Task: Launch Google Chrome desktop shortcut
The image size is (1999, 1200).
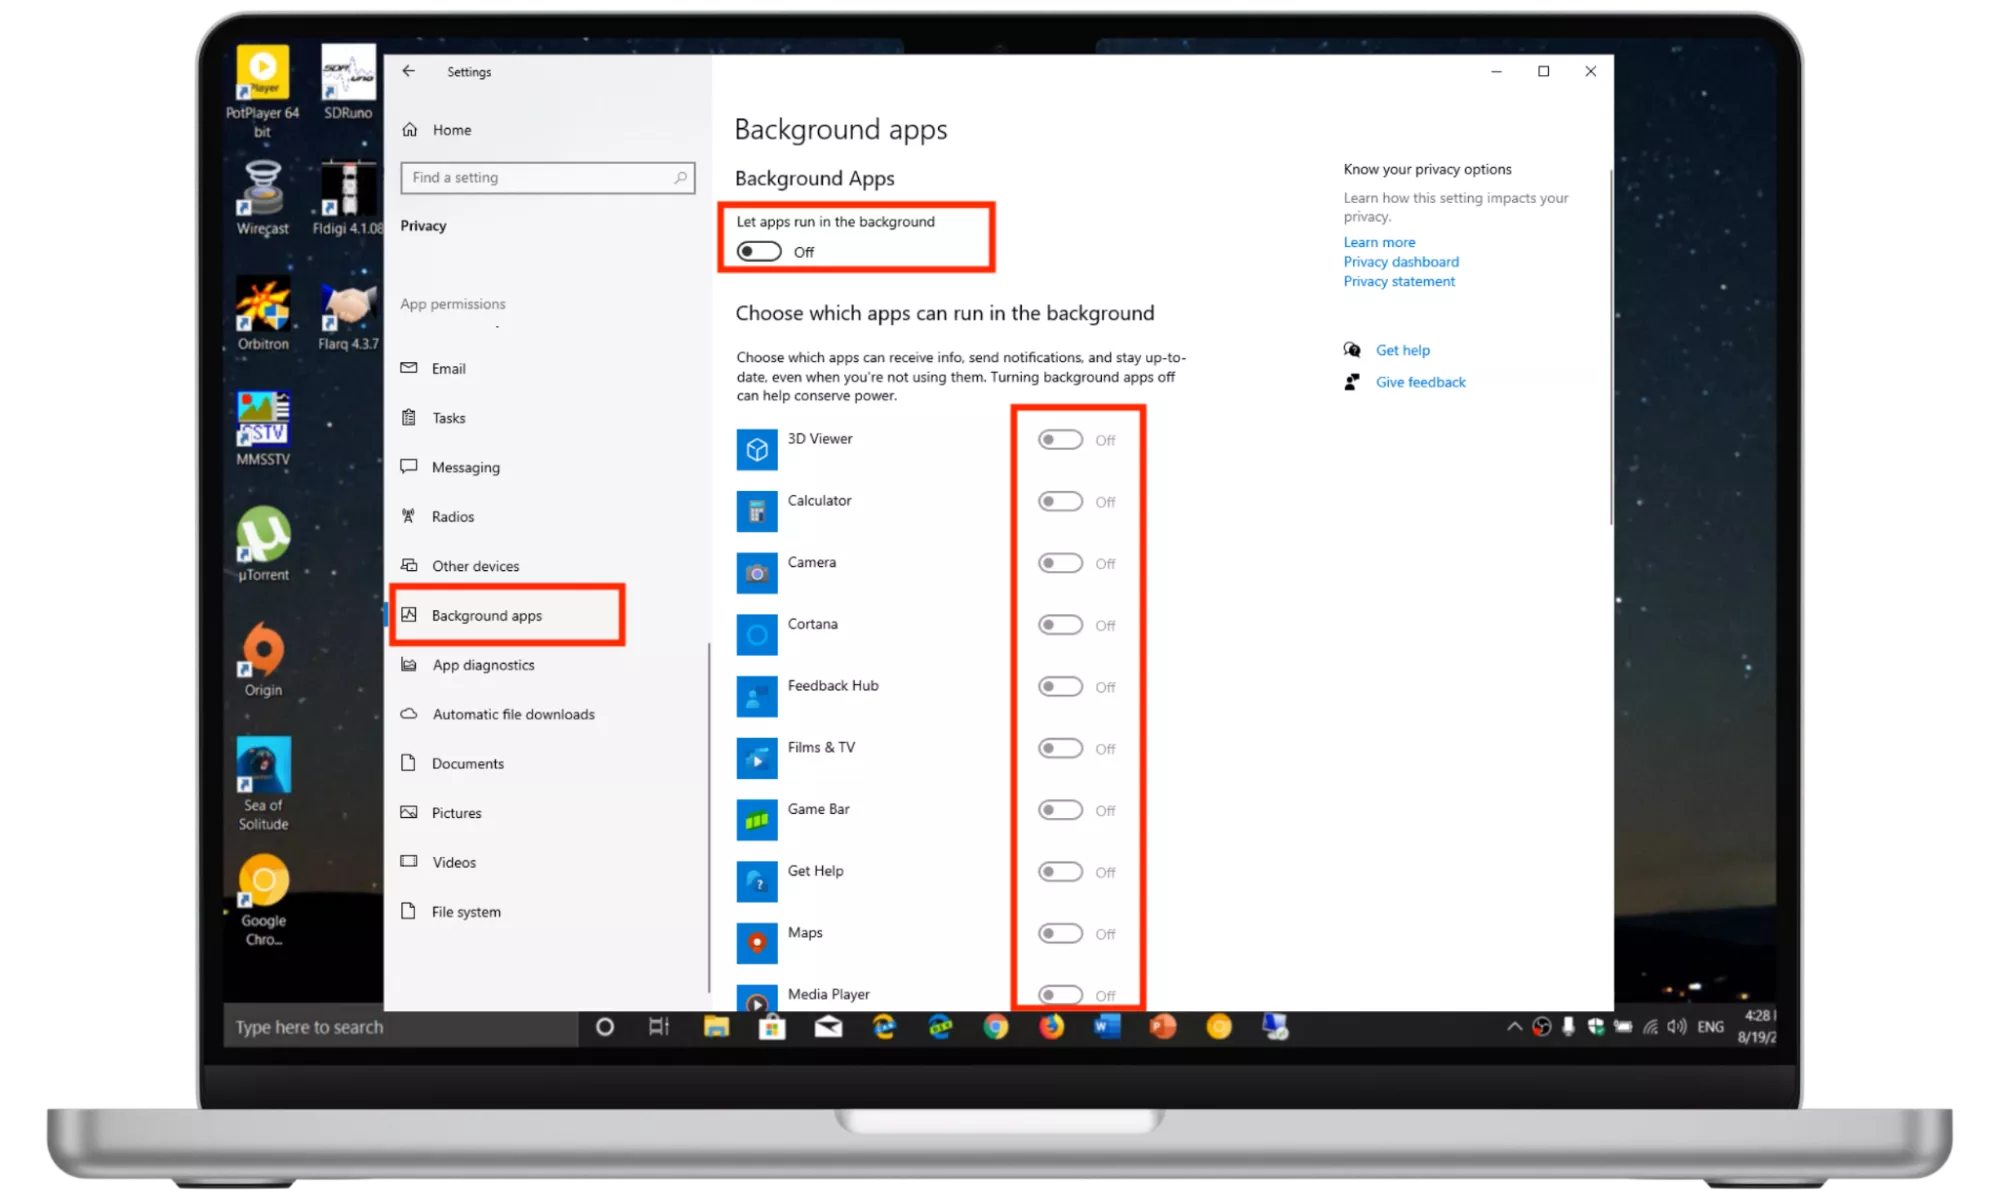Action: click(x=263, y=899)
